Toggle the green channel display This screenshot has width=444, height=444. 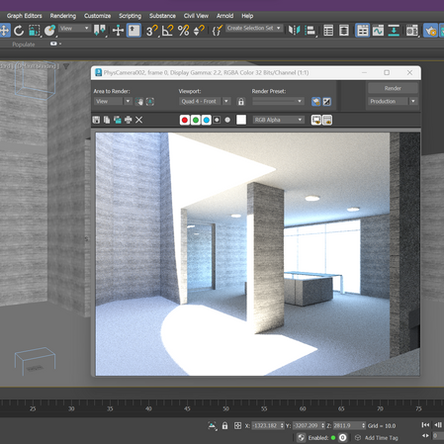196,120
